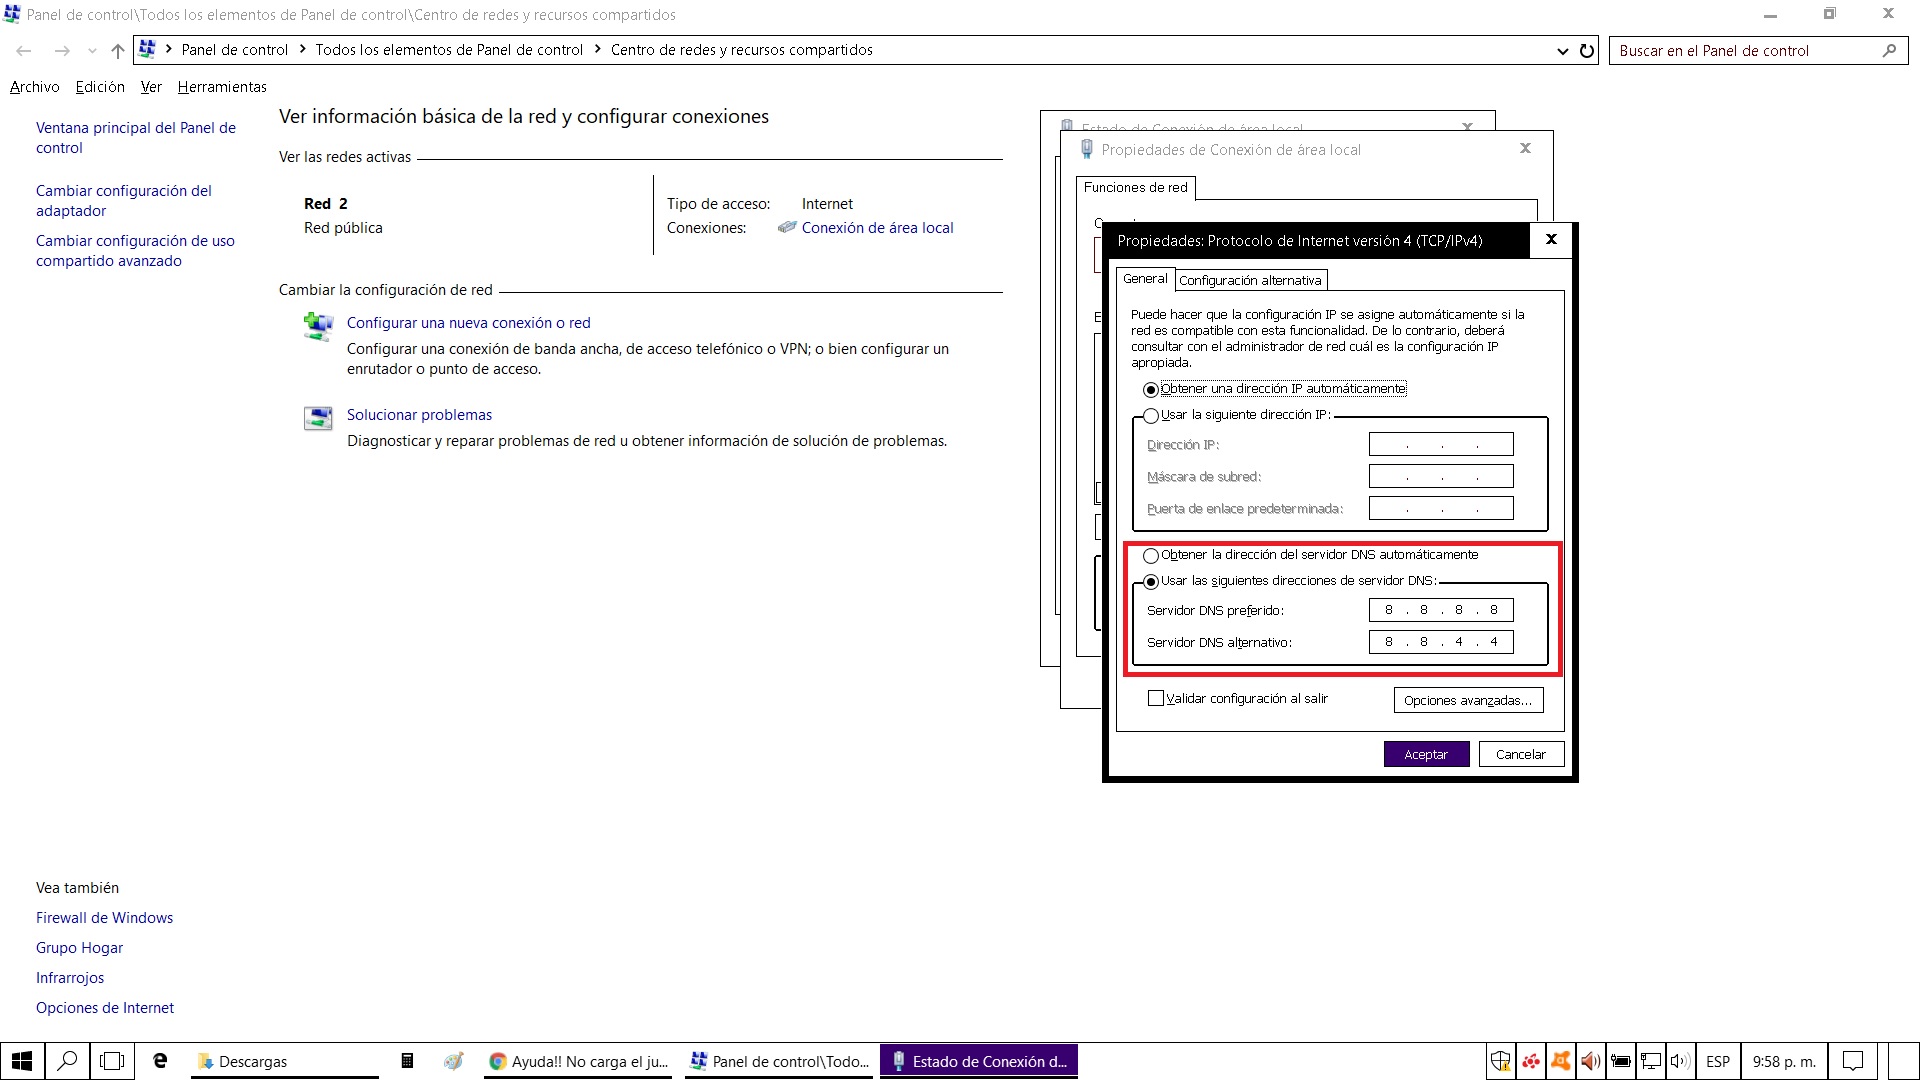Open Cambiar configuración del adaptador
The width and height of the screenshot is (1920, 1080).
tap(124, 201)
